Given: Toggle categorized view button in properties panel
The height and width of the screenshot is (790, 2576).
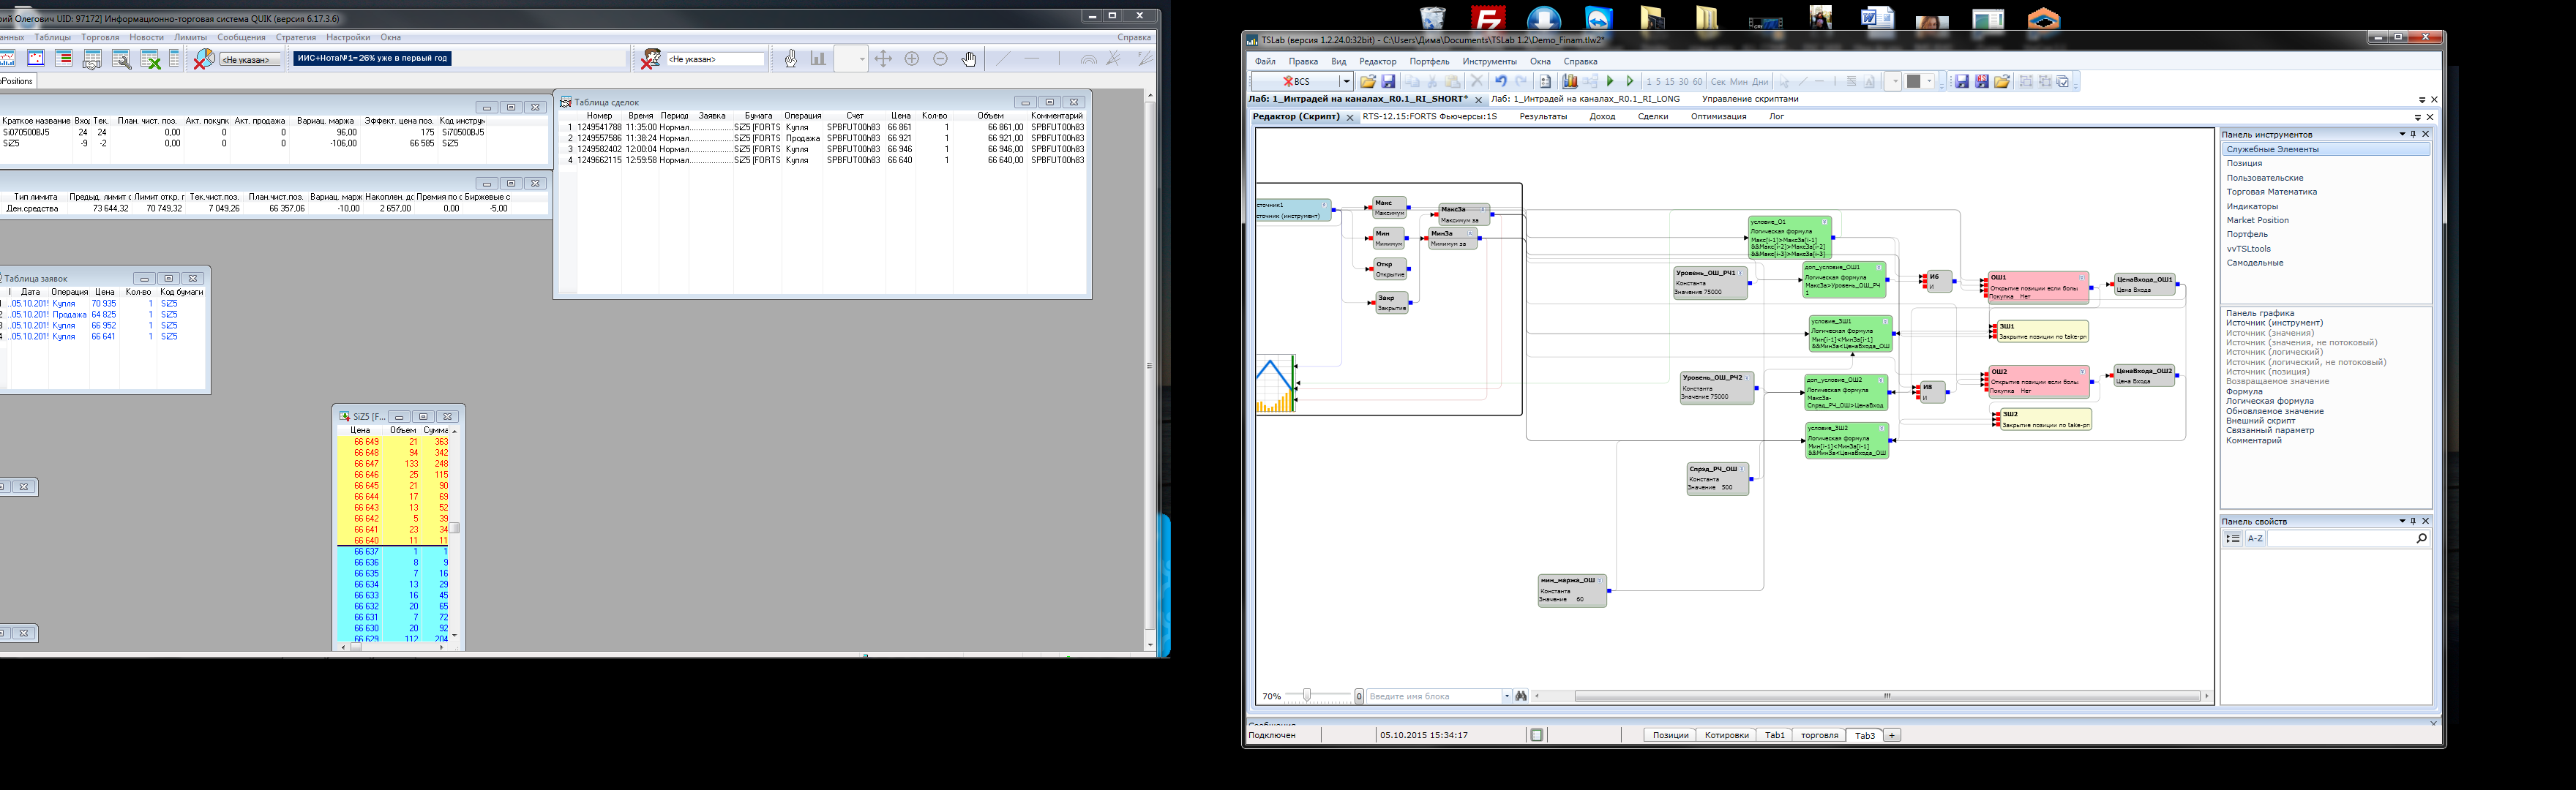Looking at the screenshot, I should (x=2233, y=538).
